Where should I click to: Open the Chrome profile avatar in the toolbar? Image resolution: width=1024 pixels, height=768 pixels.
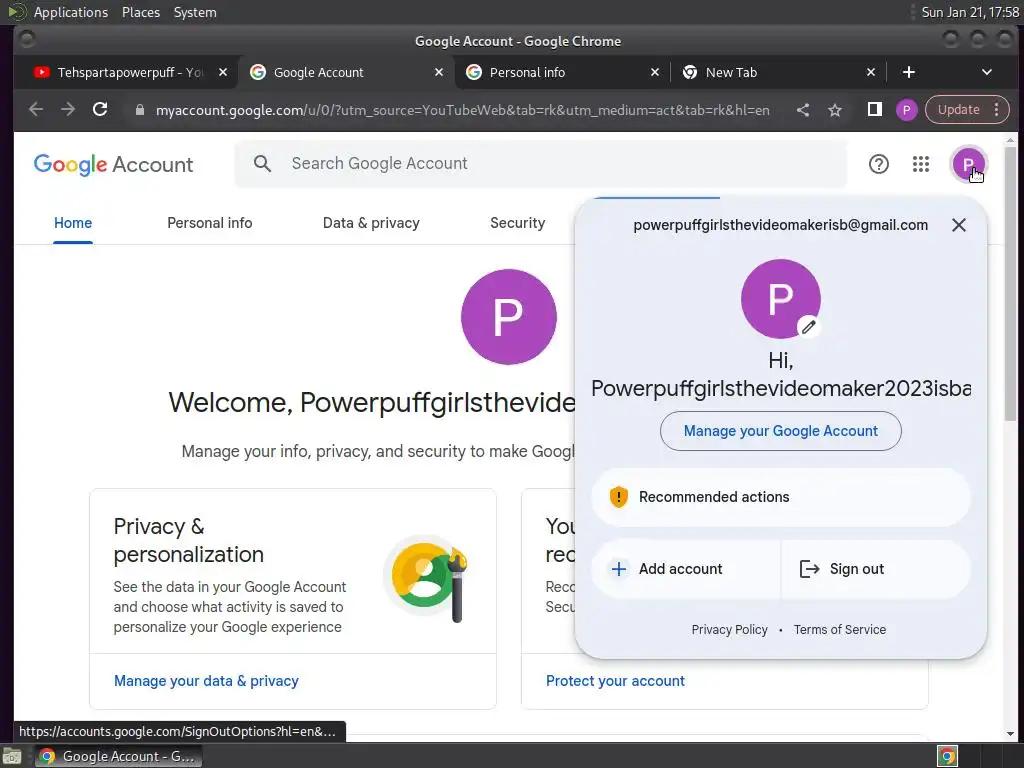coord(906,110)
